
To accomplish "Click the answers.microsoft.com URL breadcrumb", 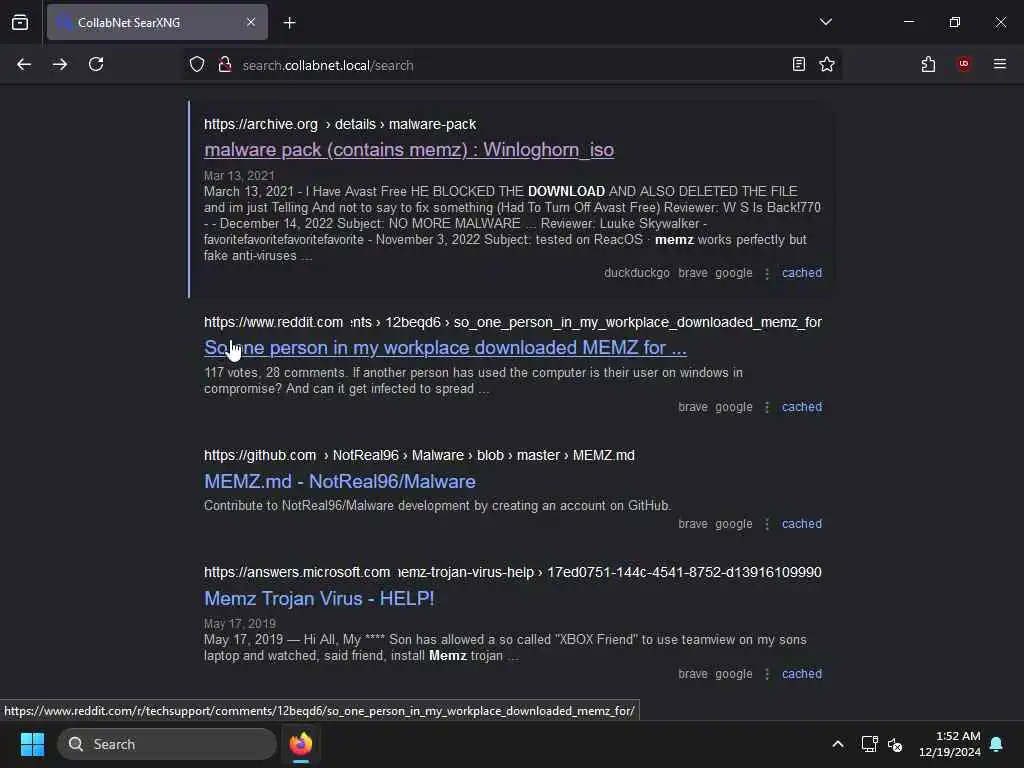I will point(513,572).
